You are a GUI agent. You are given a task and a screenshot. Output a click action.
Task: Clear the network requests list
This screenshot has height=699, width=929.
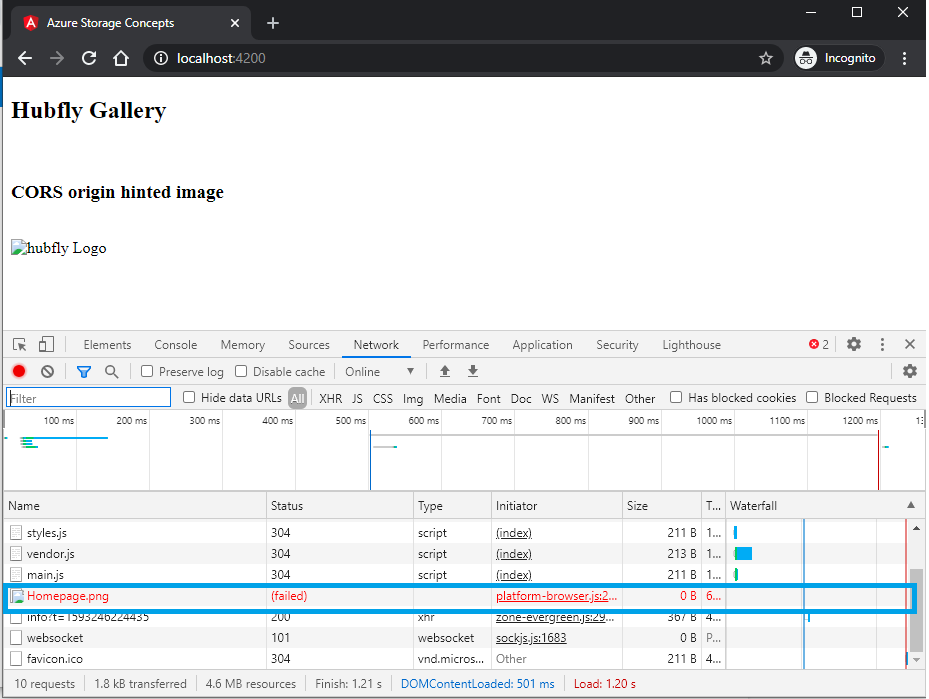coord(47,371)
